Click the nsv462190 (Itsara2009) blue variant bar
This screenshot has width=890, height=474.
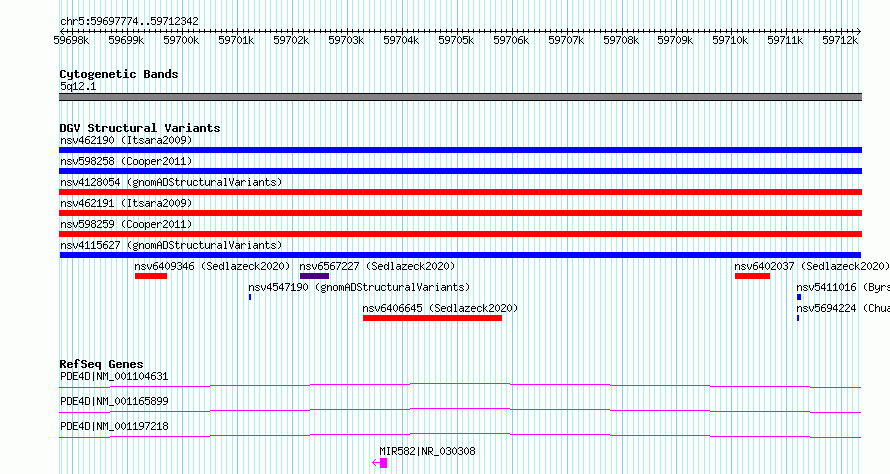(460, 150)
